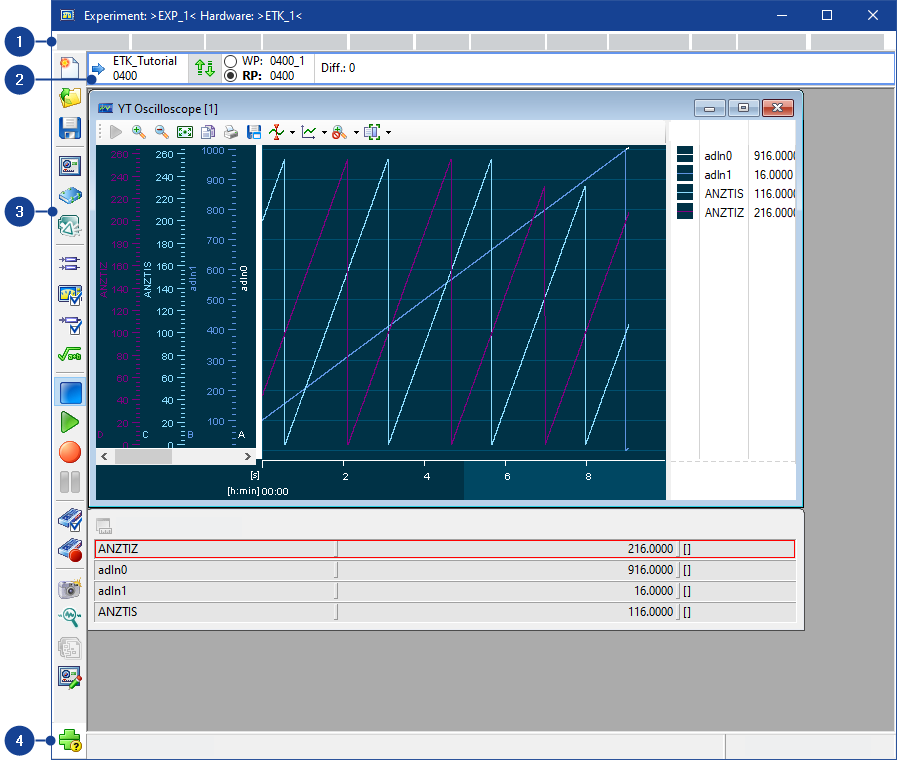897x760 pixels.
Task: Click the green Start Measurement play button
Action: [x=70, y=422]
